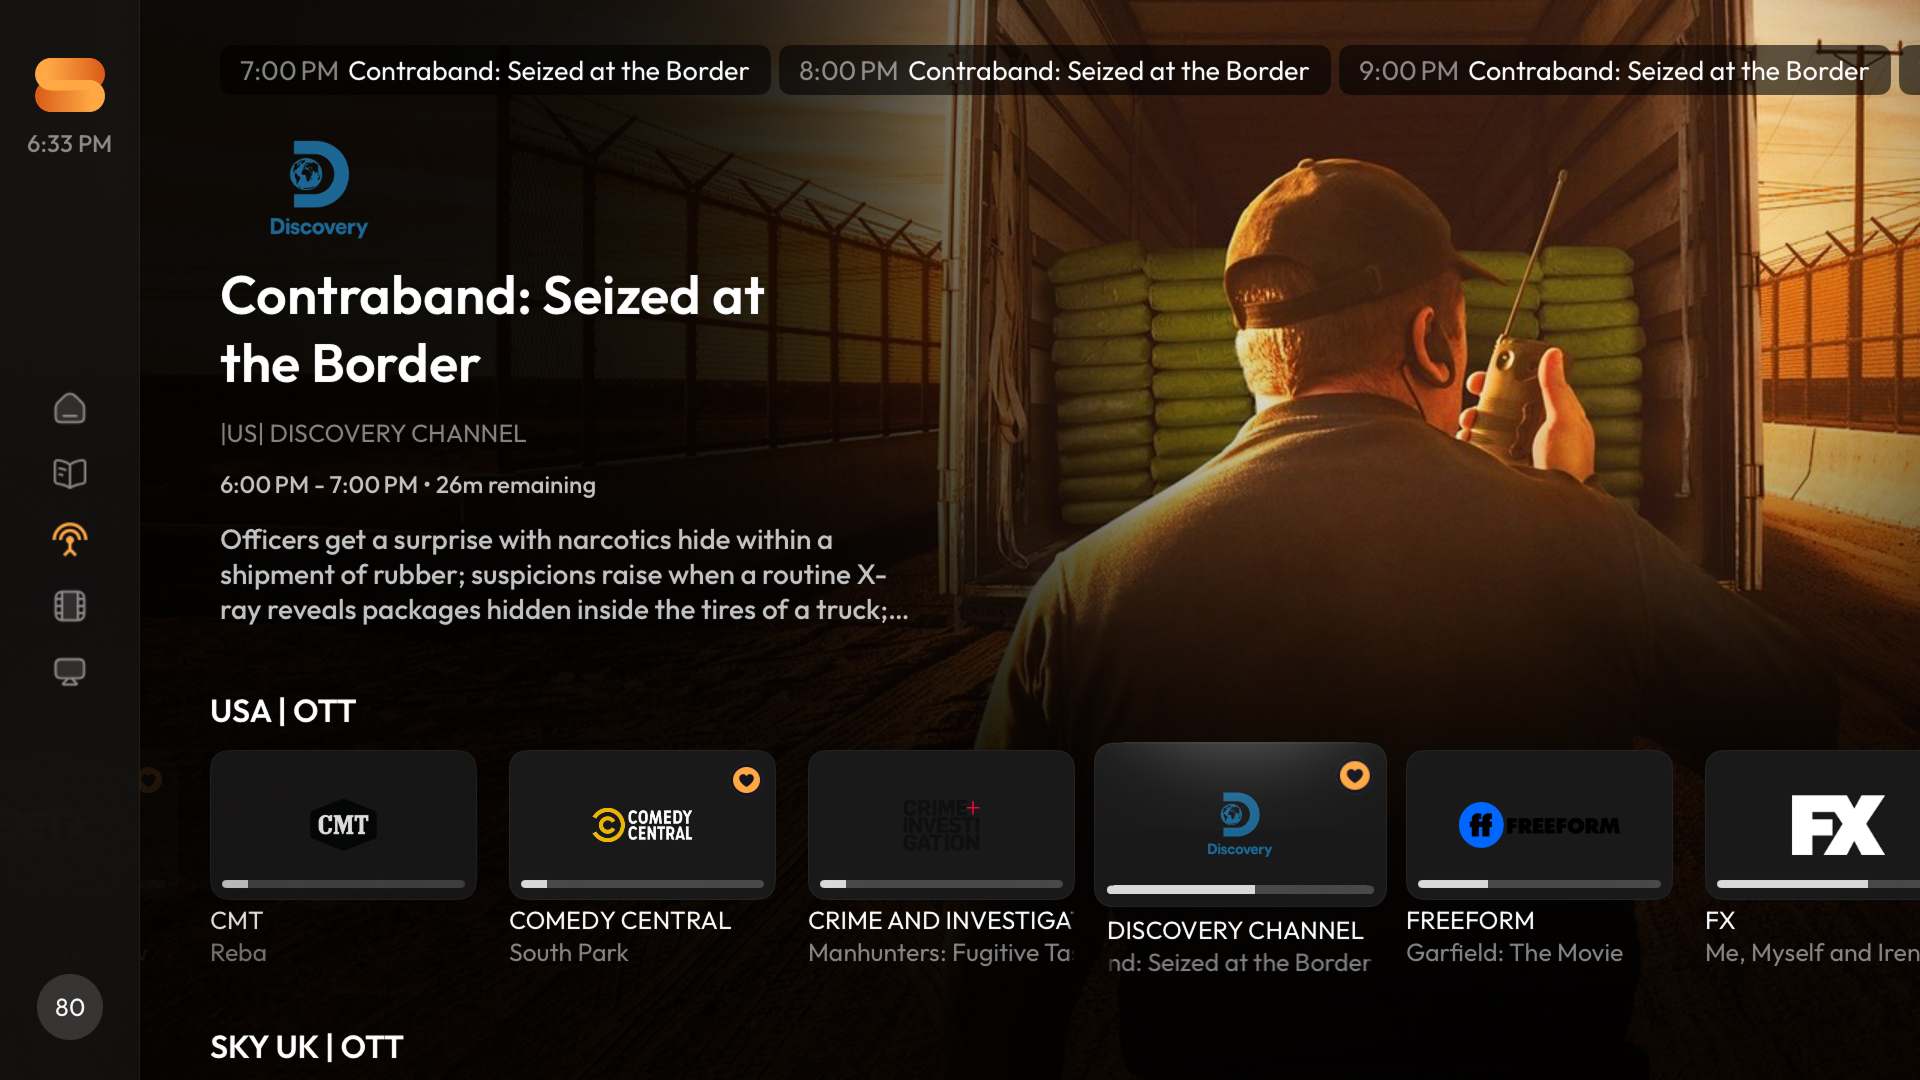Open the focused Discovery Channel card
Viewport: 1920px width, 1080px height.
1240,825
